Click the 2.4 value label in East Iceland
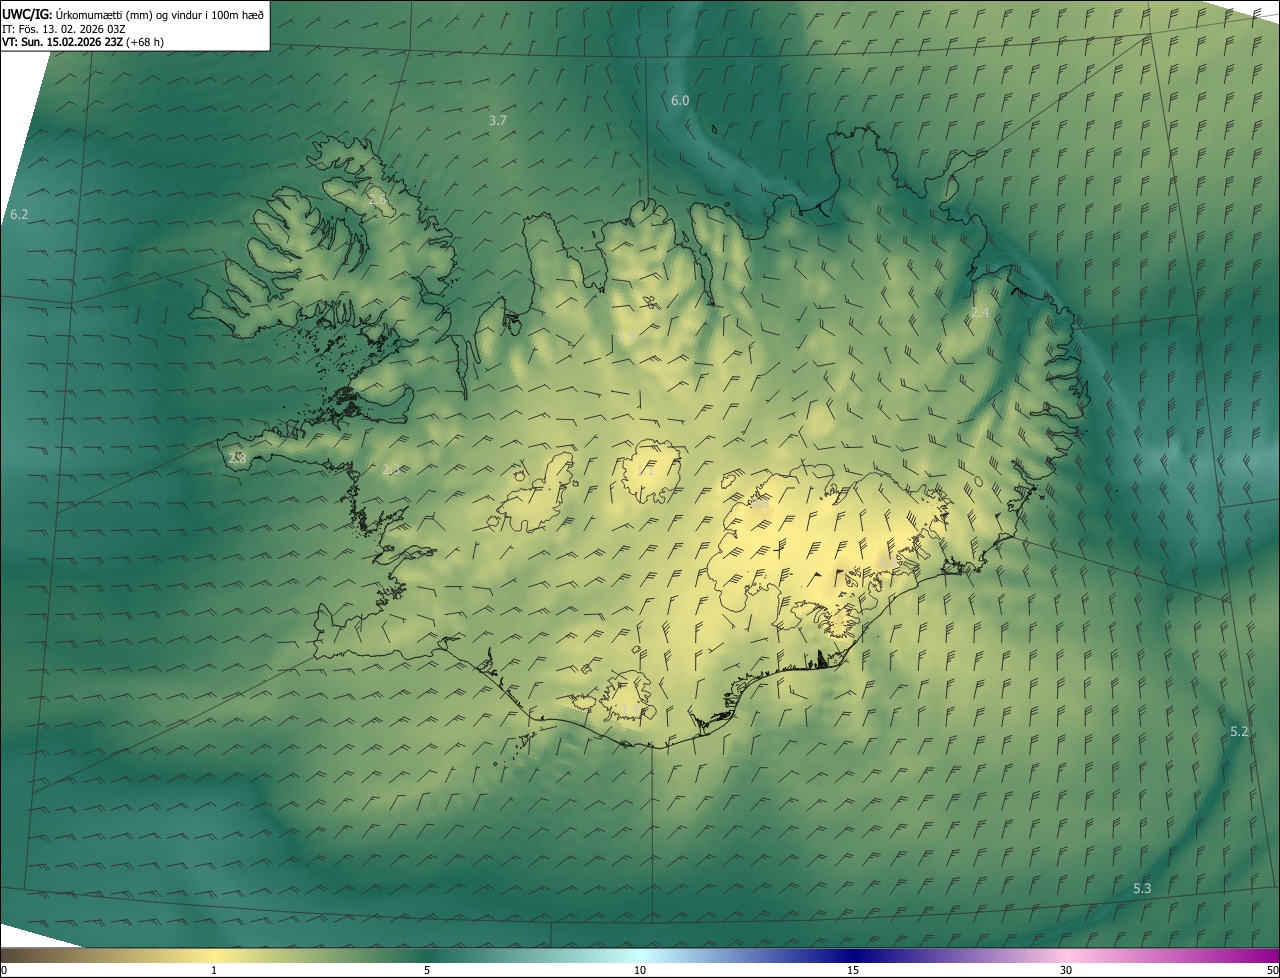Viewport: 1280px width, 978px height. (980, 313)
